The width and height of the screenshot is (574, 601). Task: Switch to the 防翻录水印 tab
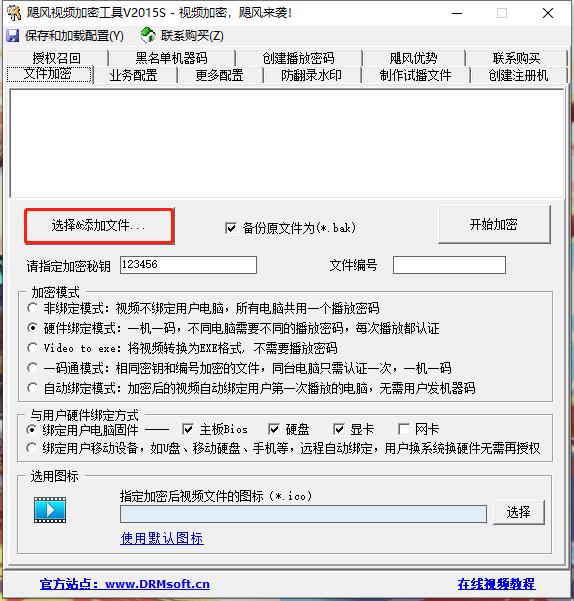[x=312, y=75]
